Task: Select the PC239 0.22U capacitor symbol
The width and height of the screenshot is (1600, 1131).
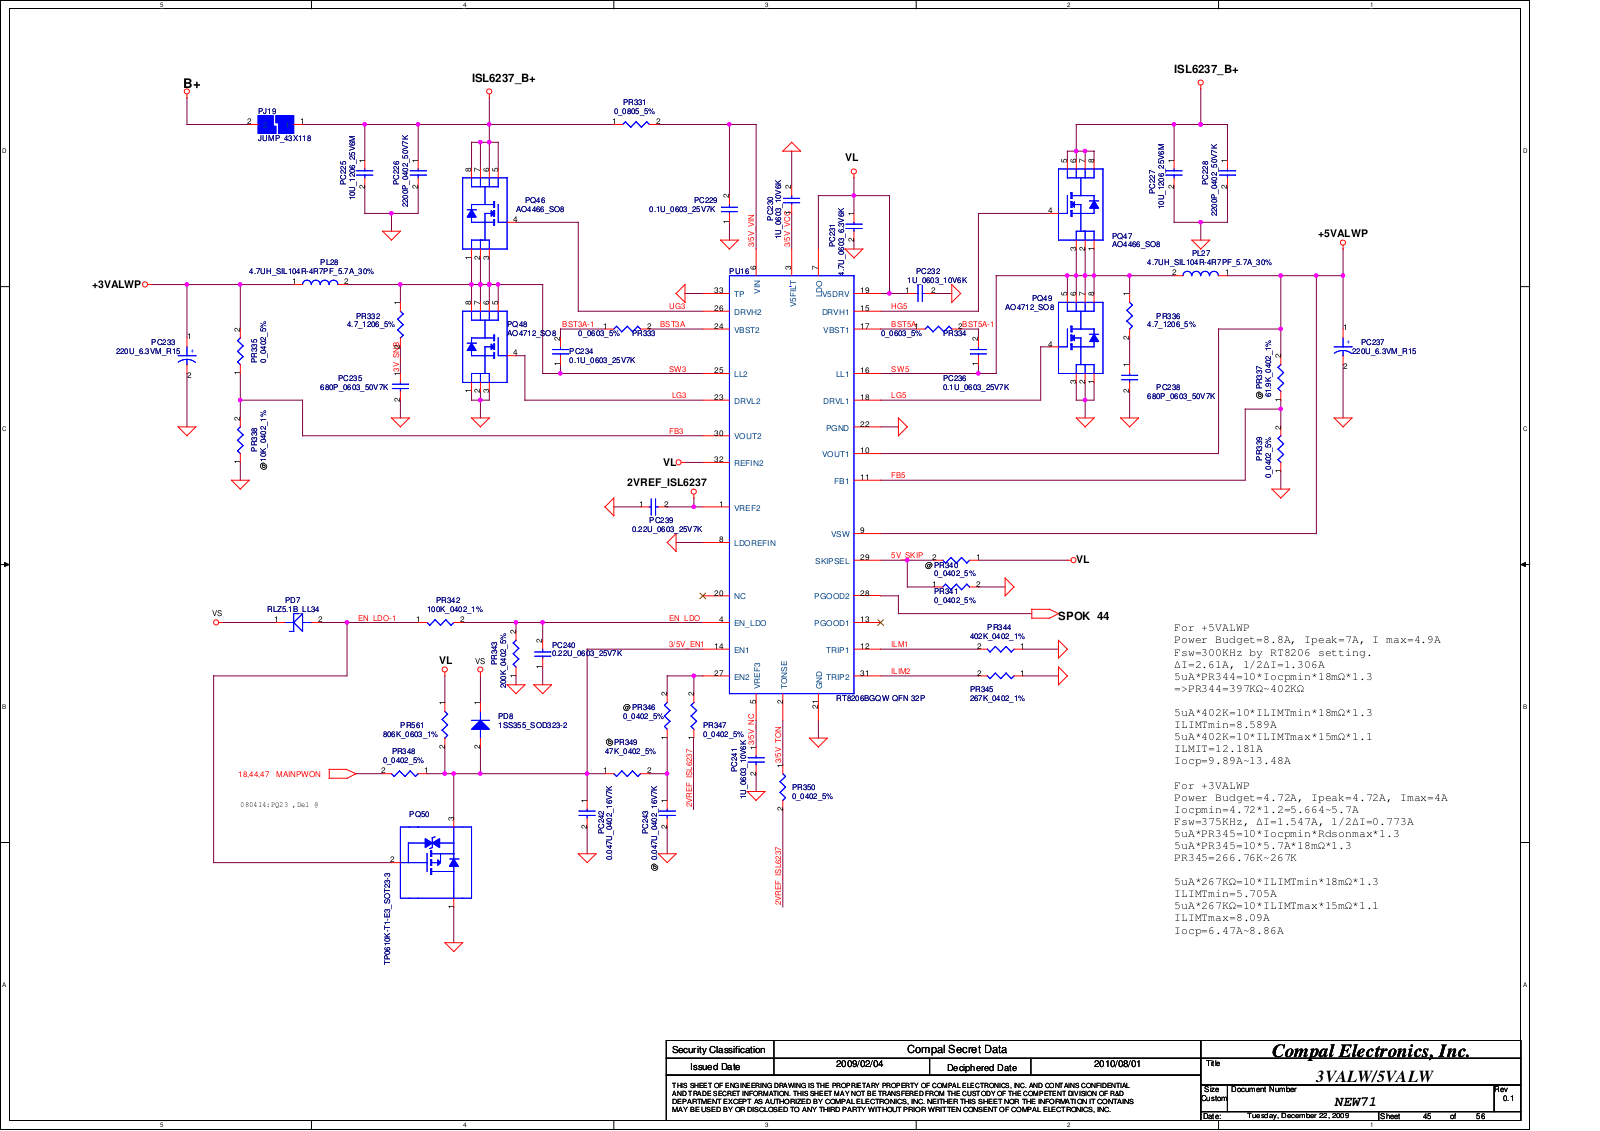Action: pyautogui.click(x=652, y=507)
